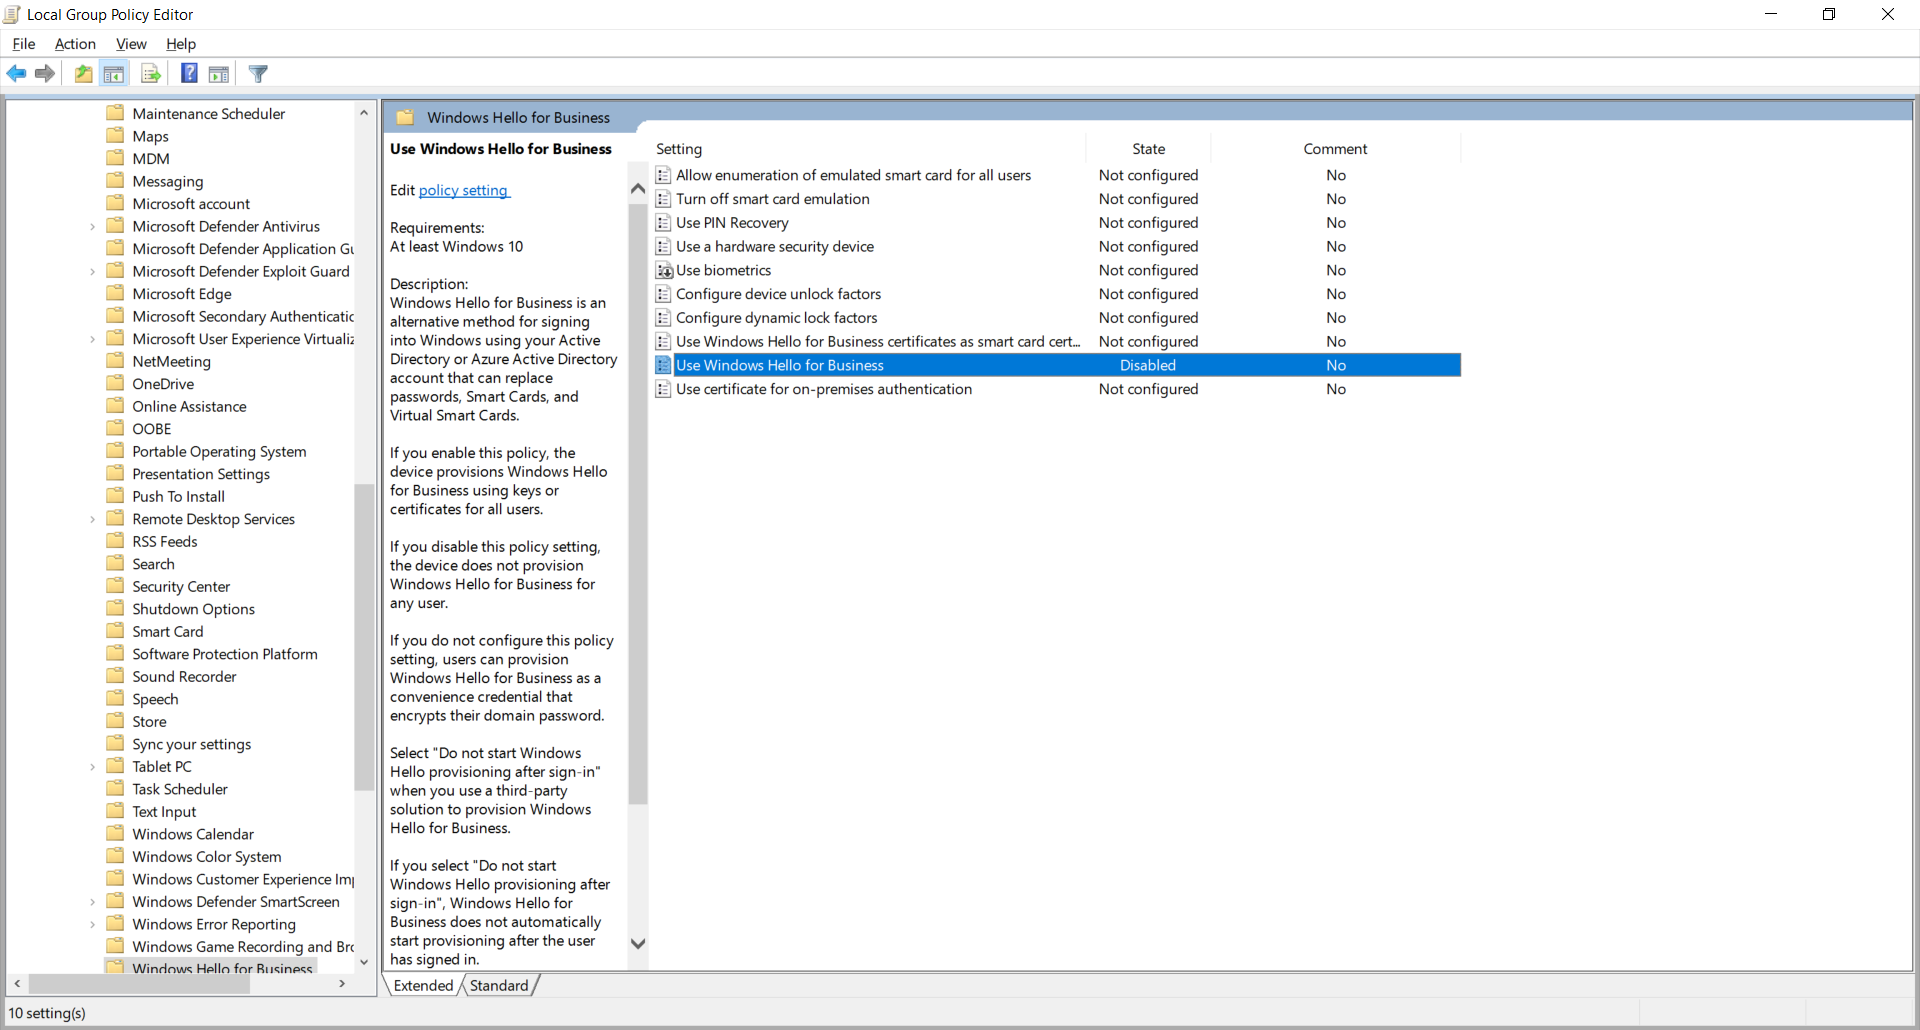Open the policy setting edit link
Viewport: 1920px width, 1030px height.
pyautogui.click(x=464, y=190)
